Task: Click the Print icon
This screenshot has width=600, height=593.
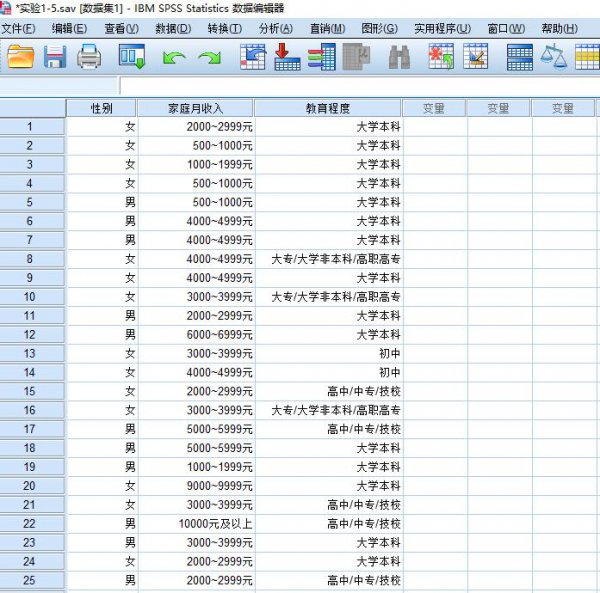Action: click(89, 57)
